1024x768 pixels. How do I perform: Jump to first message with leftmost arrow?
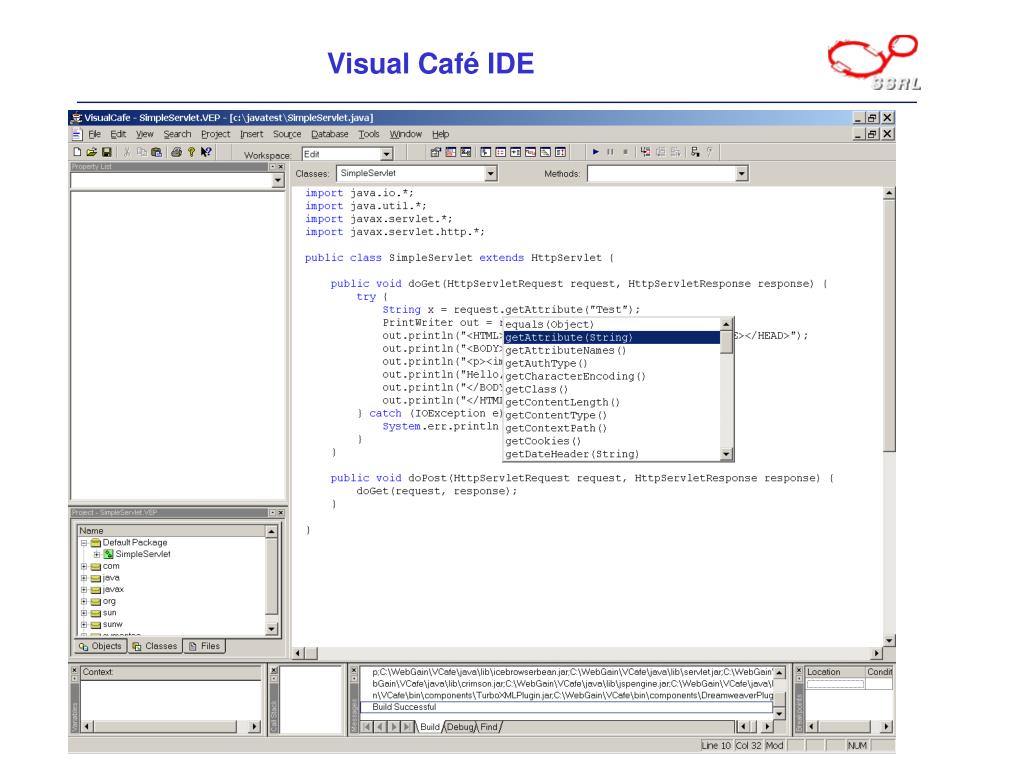tap(367, 727)
